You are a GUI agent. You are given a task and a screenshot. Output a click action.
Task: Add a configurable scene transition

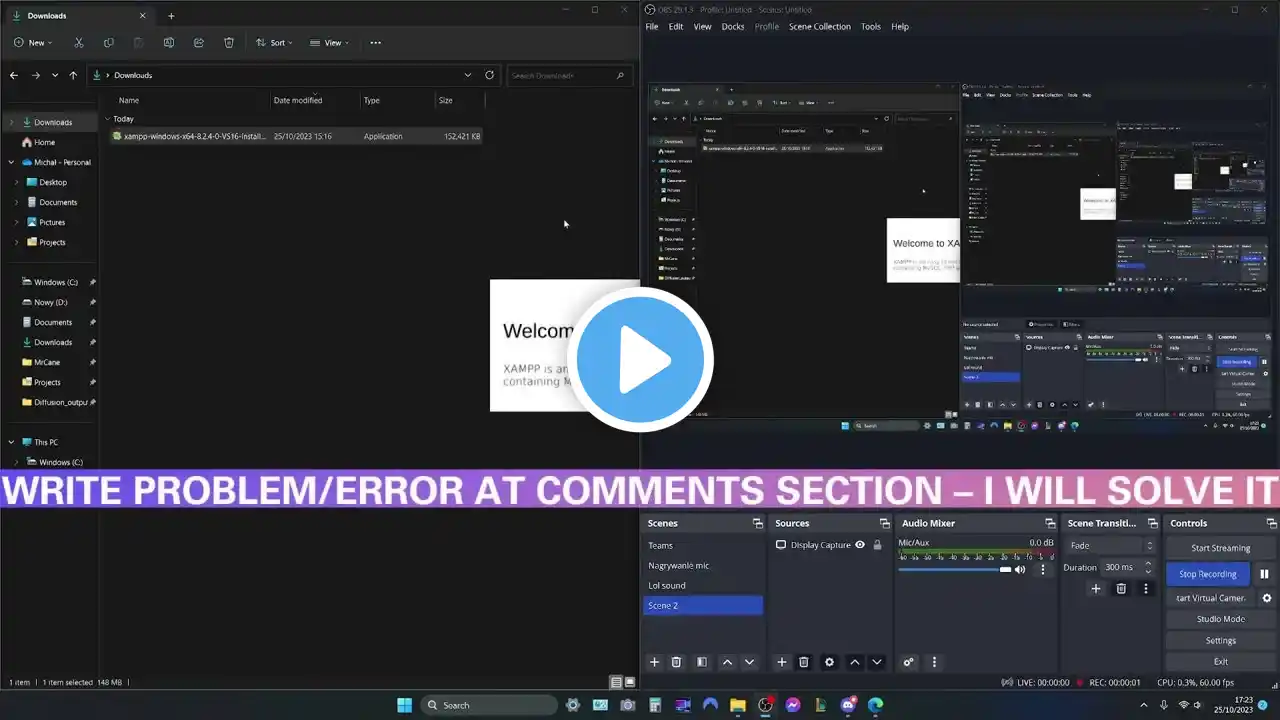tap(1096, 589)
